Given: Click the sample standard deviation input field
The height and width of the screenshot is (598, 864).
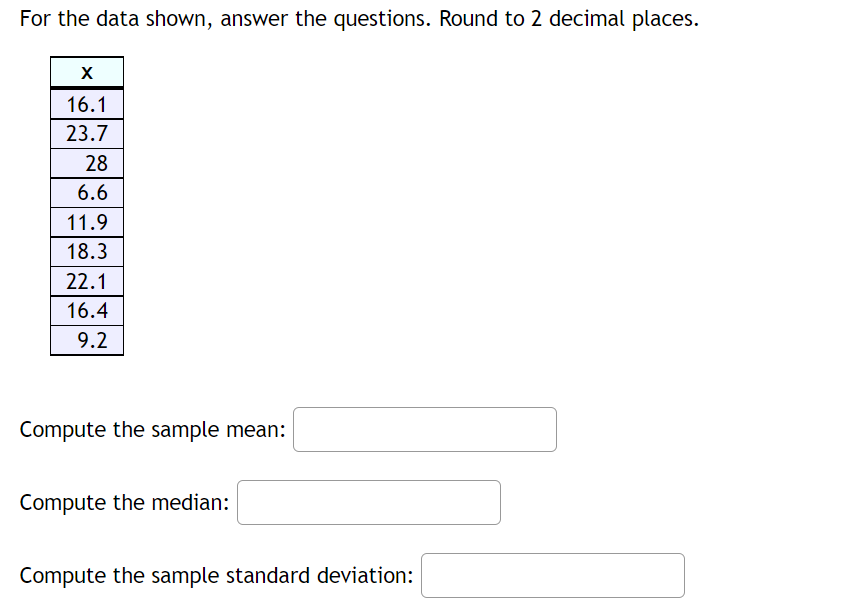Looking at the screenshot, I should [552, 575].
